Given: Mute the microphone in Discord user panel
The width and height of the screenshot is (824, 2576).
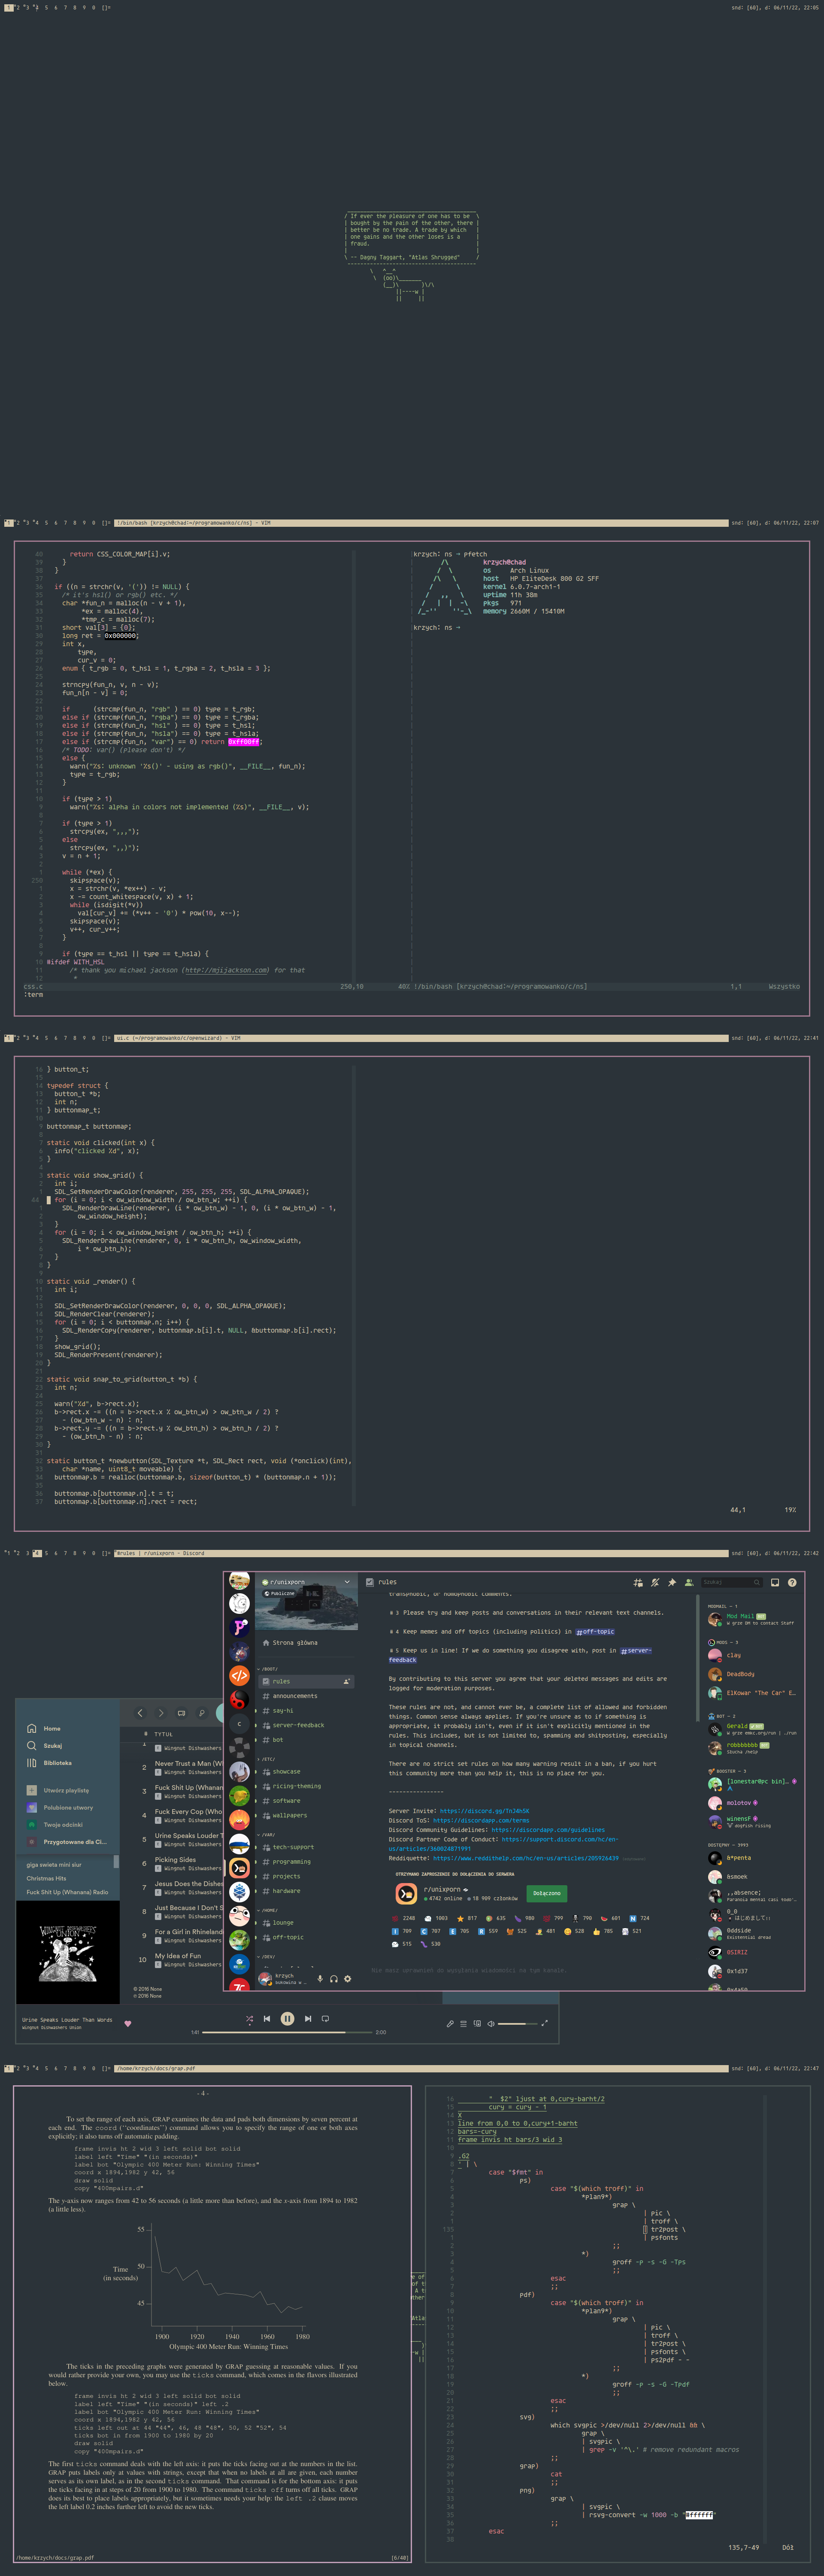Looking at the screenshot, I should point(320,1978).
